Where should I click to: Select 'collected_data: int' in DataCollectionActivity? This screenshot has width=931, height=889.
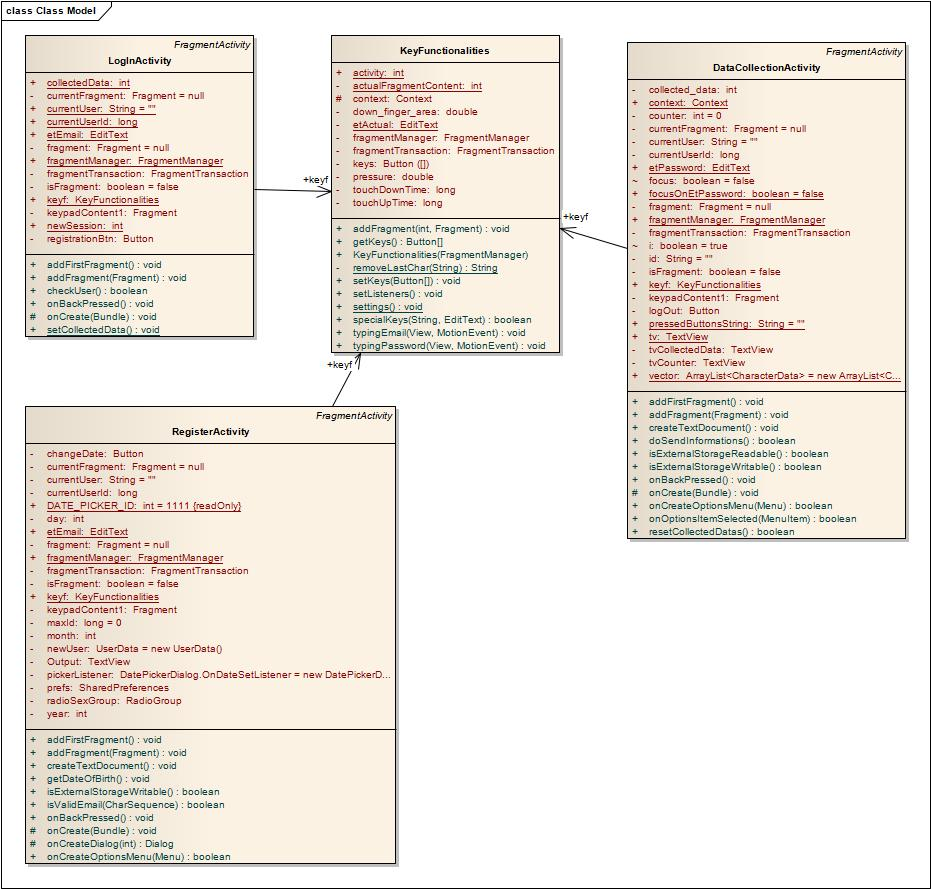(x=693, y=90)
